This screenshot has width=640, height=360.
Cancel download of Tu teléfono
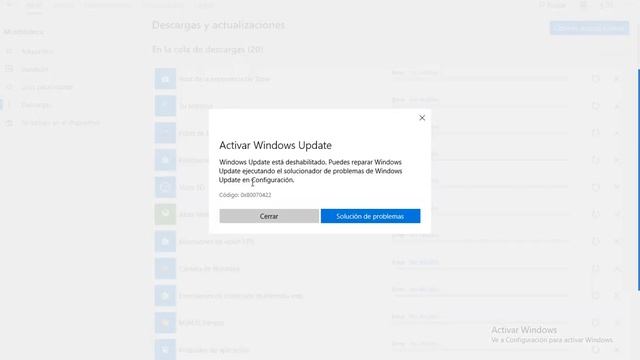[x=617, y=106]
